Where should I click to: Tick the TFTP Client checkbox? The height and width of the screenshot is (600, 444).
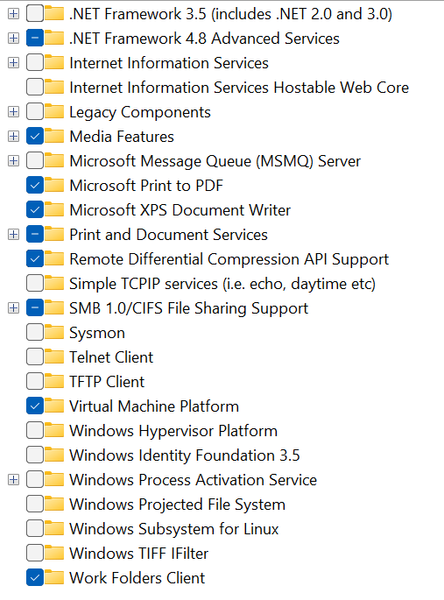[x=35, y=382]
